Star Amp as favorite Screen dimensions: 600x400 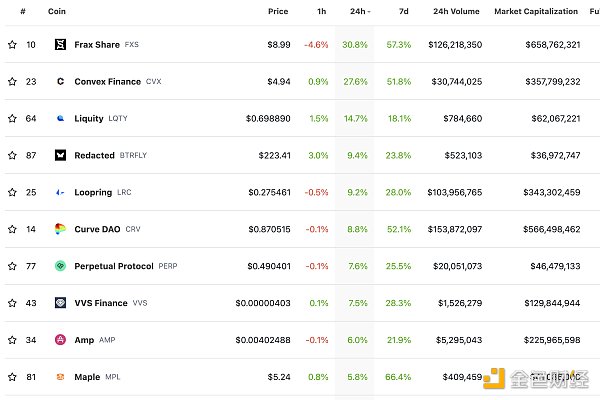[x=12, y=340]
